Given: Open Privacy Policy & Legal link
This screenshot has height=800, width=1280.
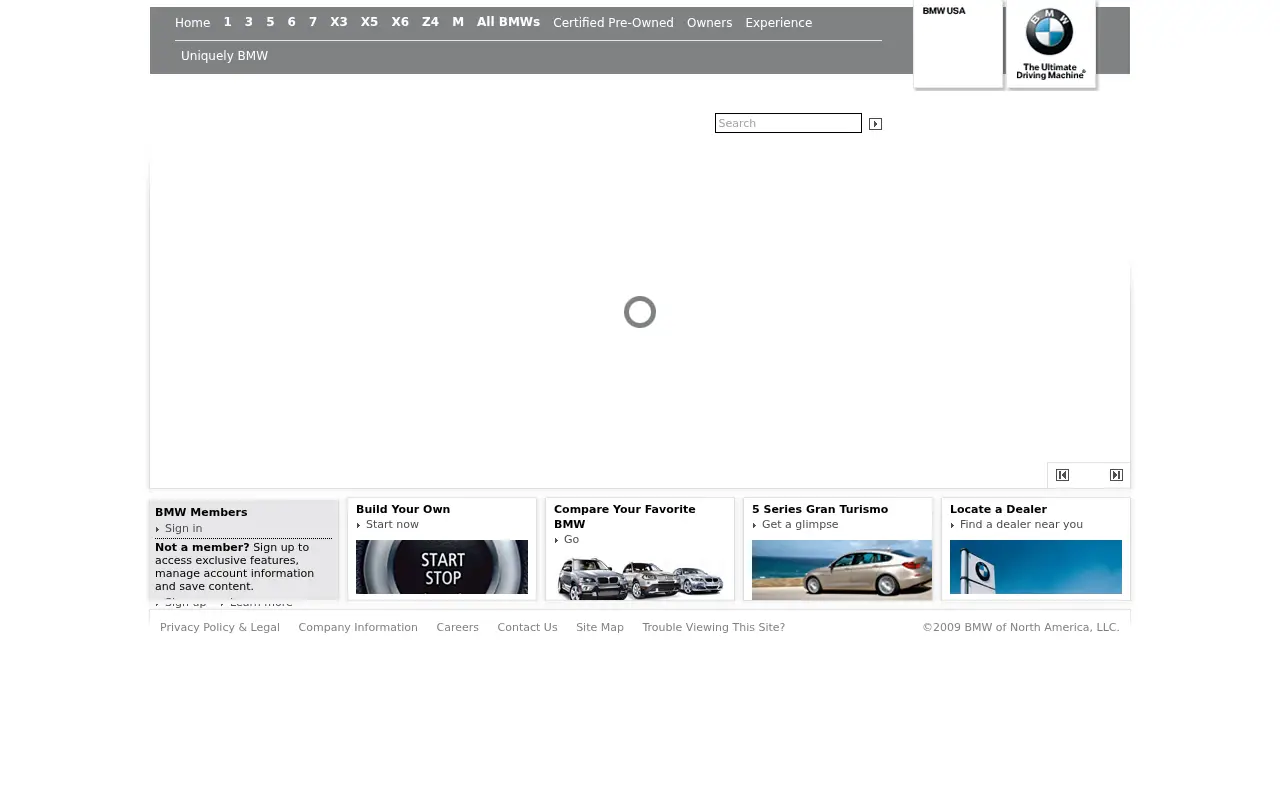Looking at the screenshot, I should (220, 628).
